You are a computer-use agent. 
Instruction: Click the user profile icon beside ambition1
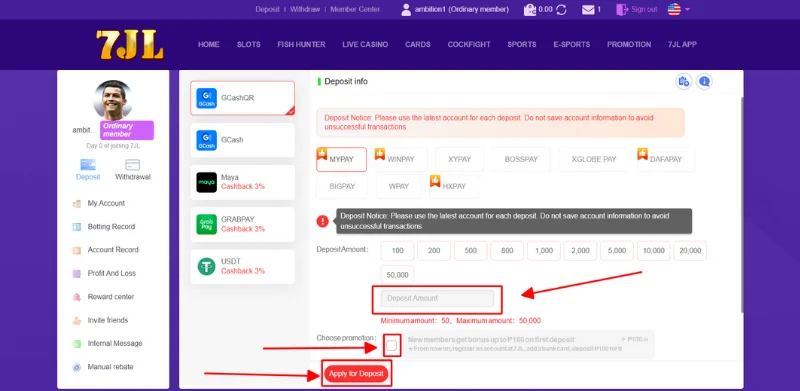pyautogui.click(x=406, y=10)
